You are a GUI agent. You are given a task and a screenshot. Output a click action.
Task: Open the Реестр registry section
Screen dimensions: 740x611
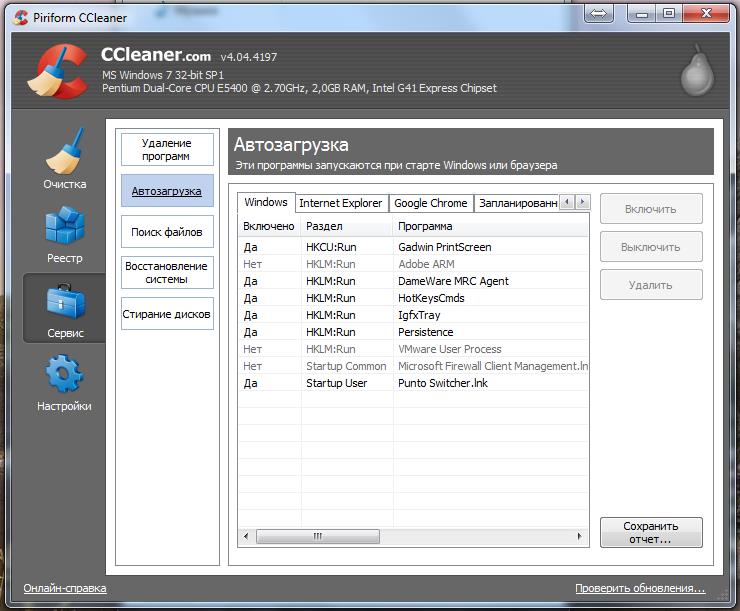[65, 234]
